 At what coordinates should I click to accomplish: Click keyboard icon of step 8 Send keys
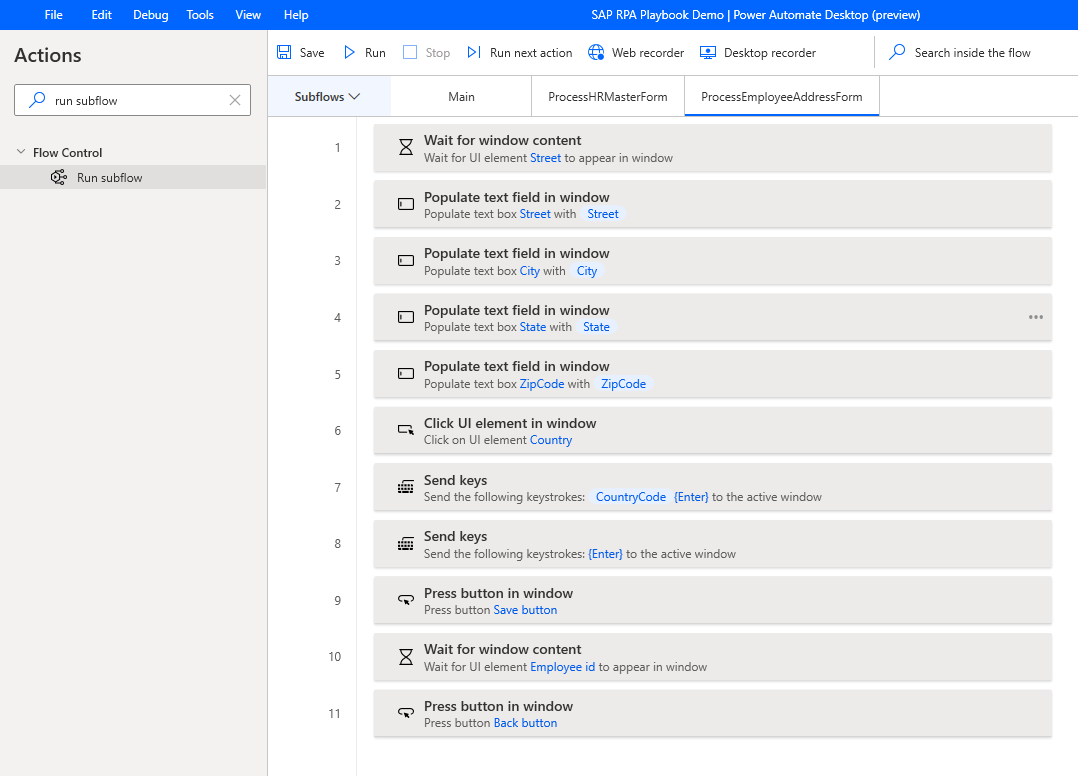(406, 544)
